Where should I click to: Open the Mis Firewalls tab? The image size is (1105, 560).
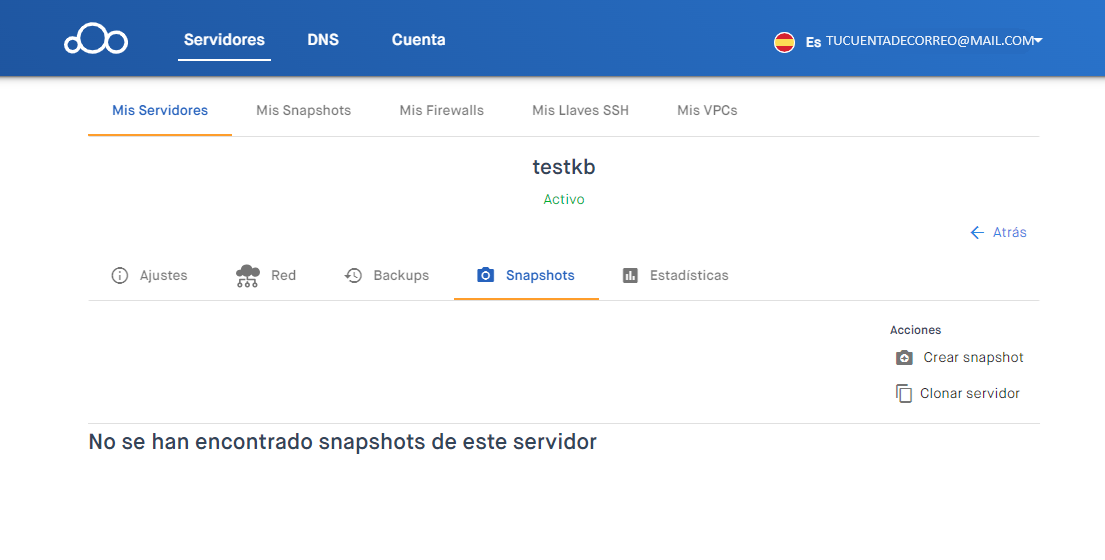pyautogui.click(x=441, y=110)
